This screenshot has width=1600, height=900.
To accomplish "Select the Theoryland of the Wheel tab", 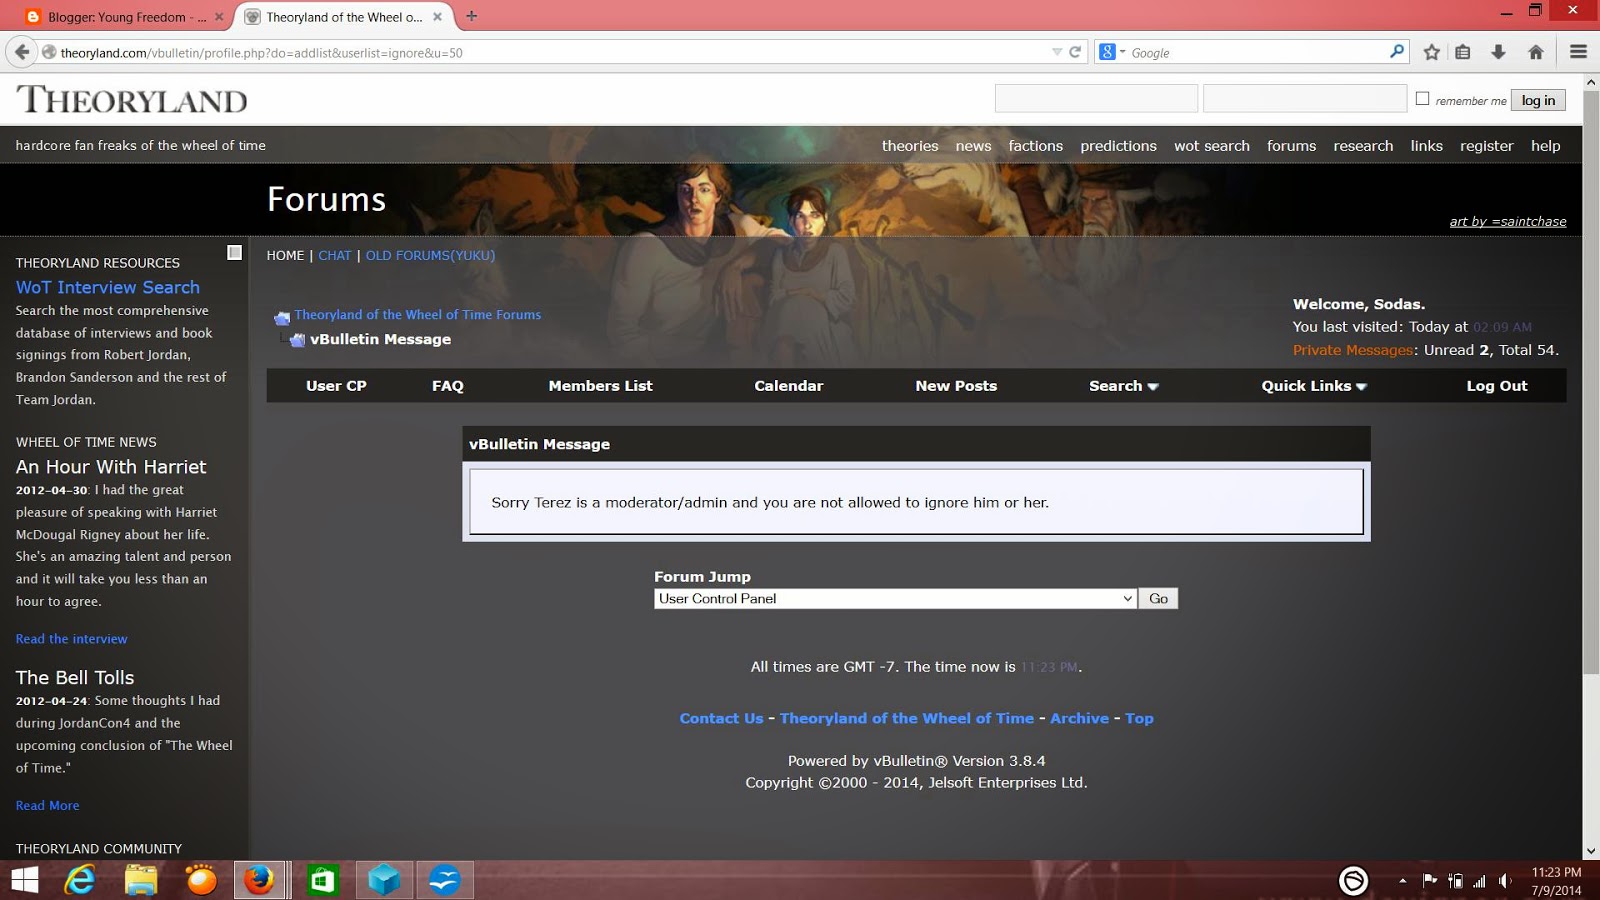I will [344, 17].
